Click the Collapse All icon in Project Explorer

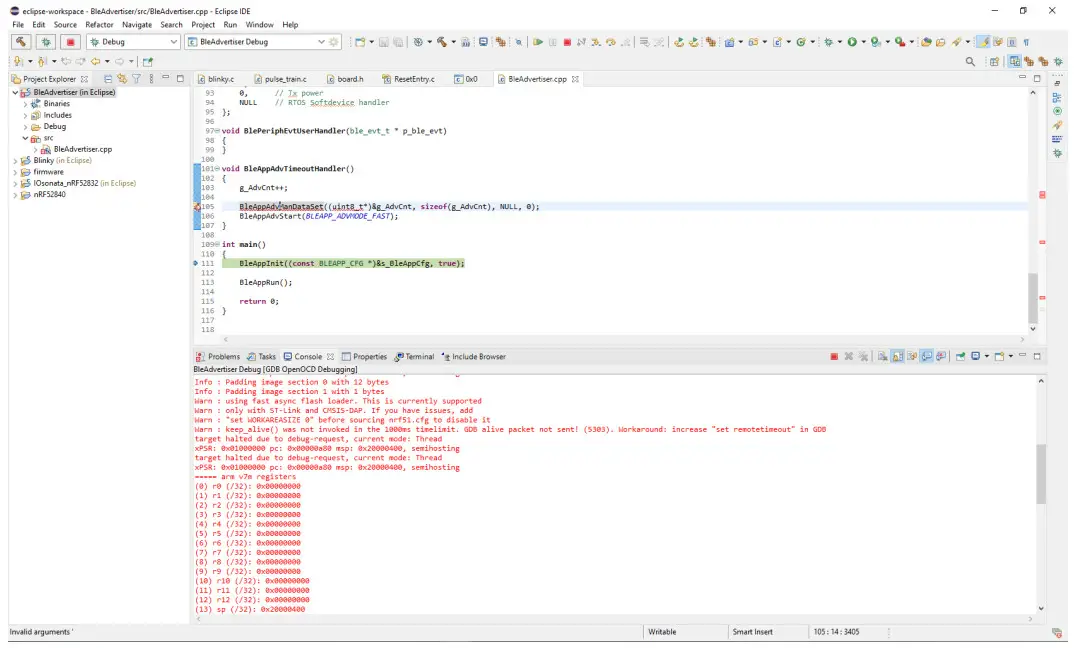pos(109,79)
